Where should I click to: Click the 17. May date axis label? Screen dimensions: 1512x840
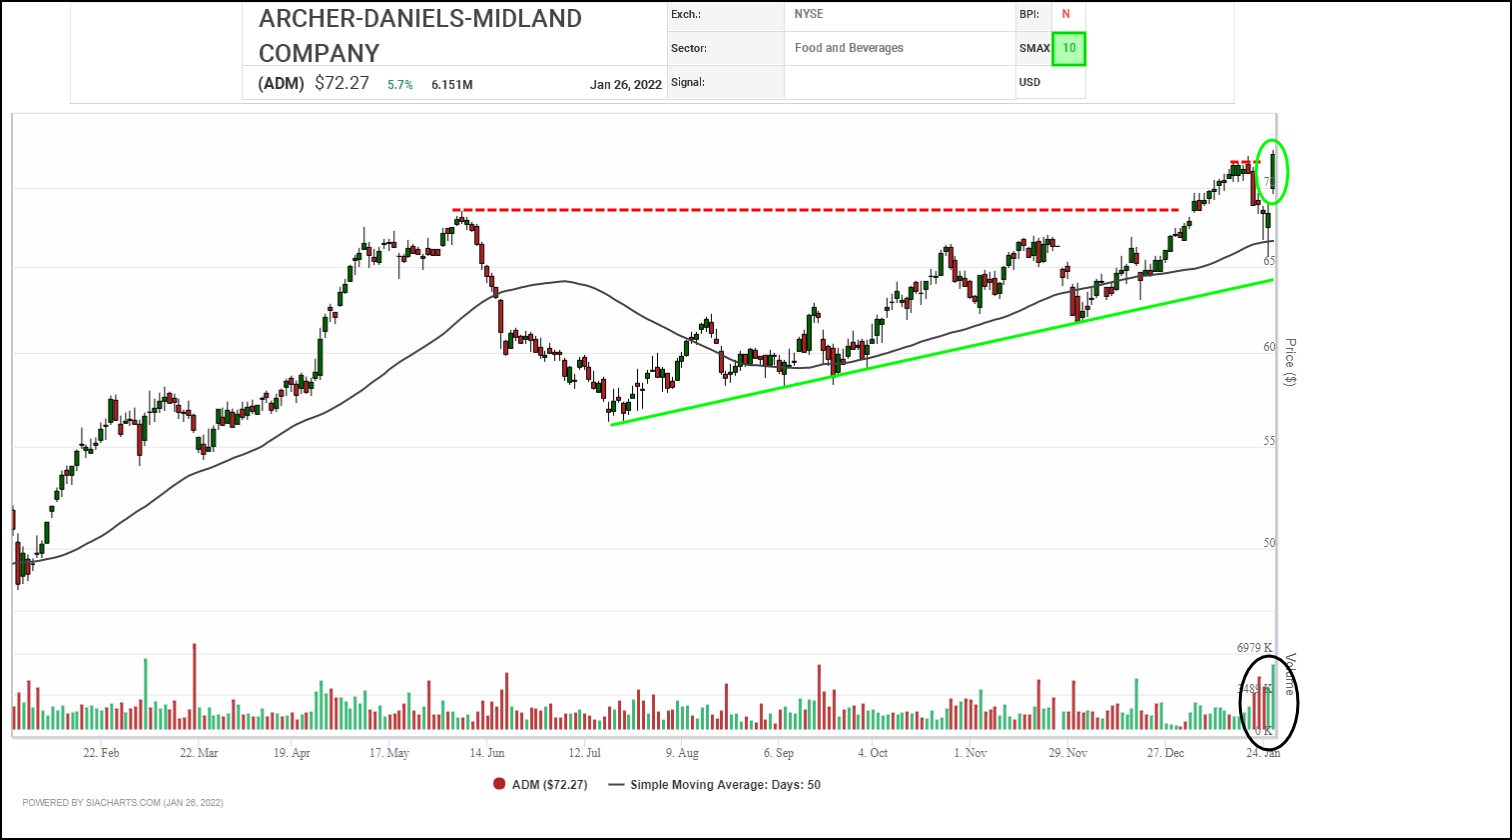click(x=390, y=752)
